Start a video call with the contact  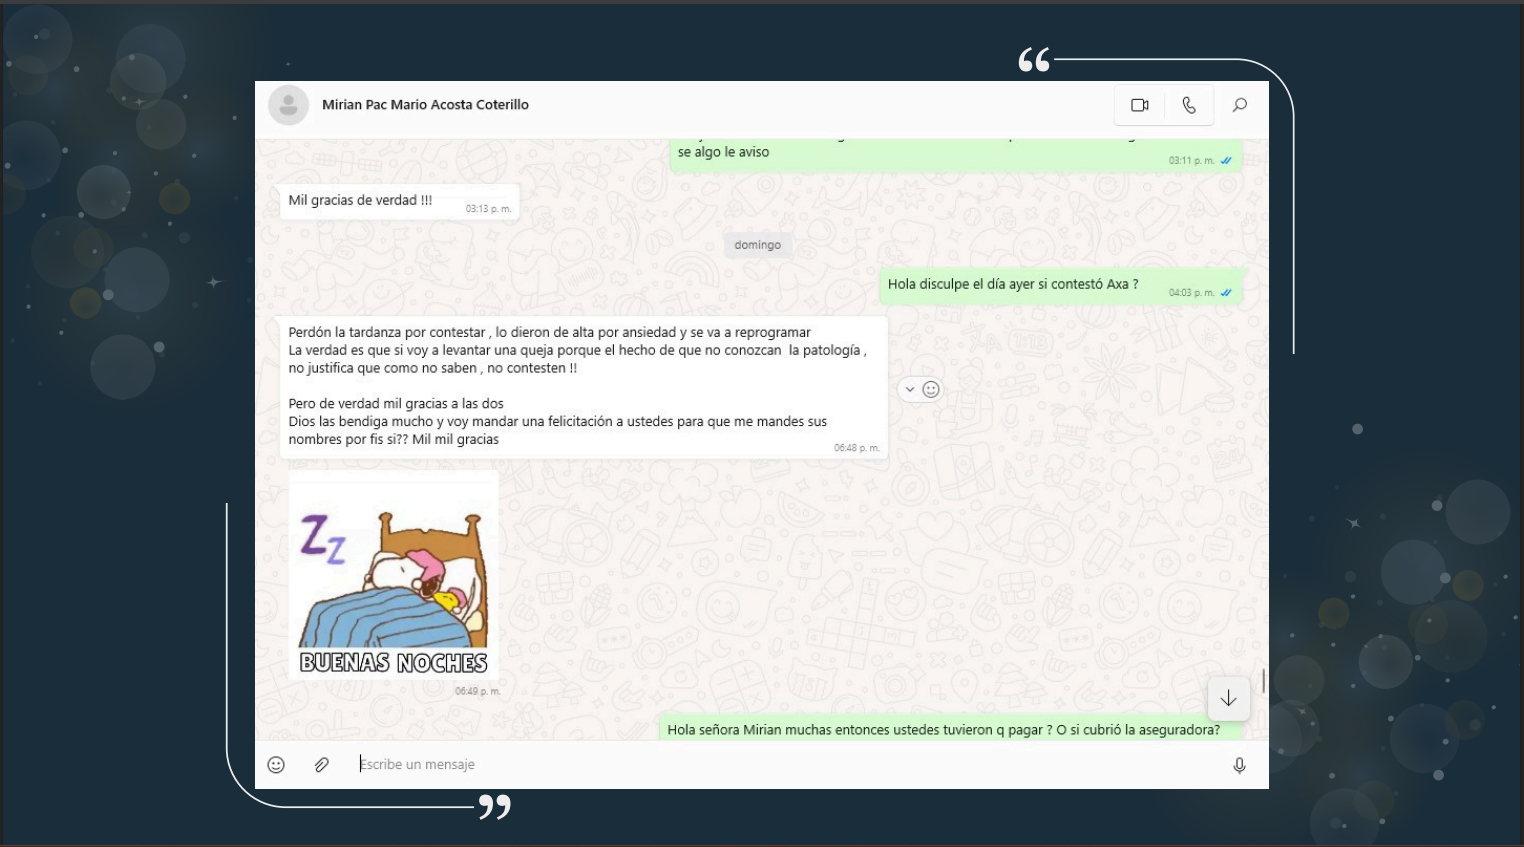1139,105
